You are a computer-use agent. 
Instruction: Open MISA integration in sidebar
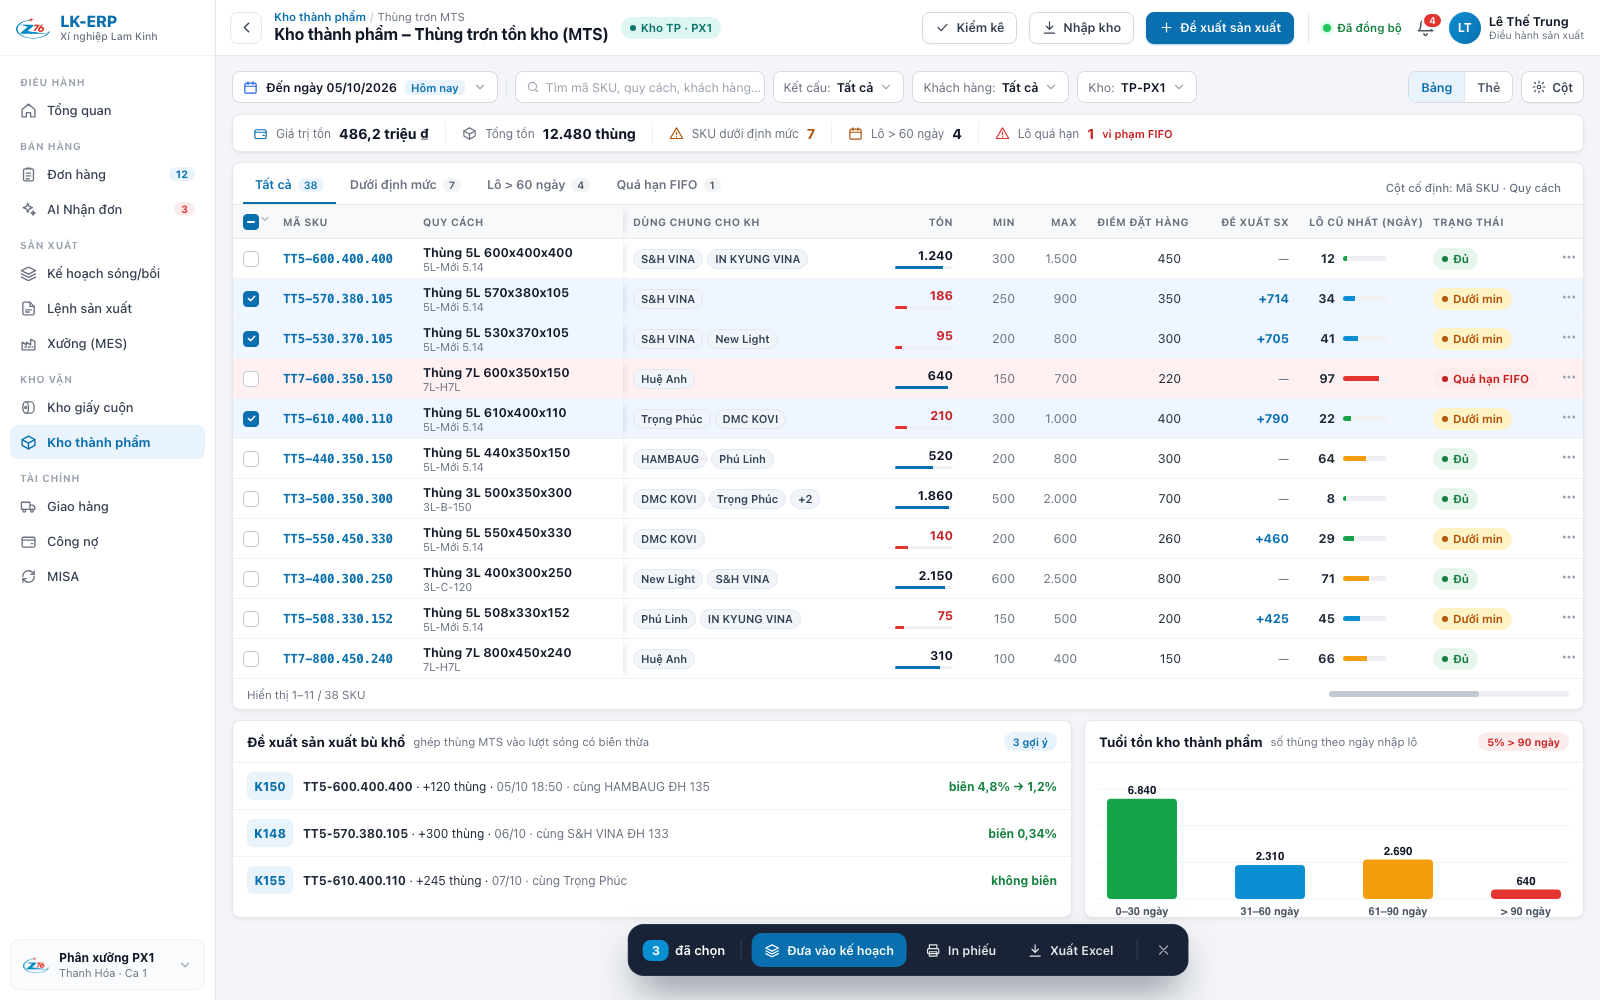pos(107,576)
